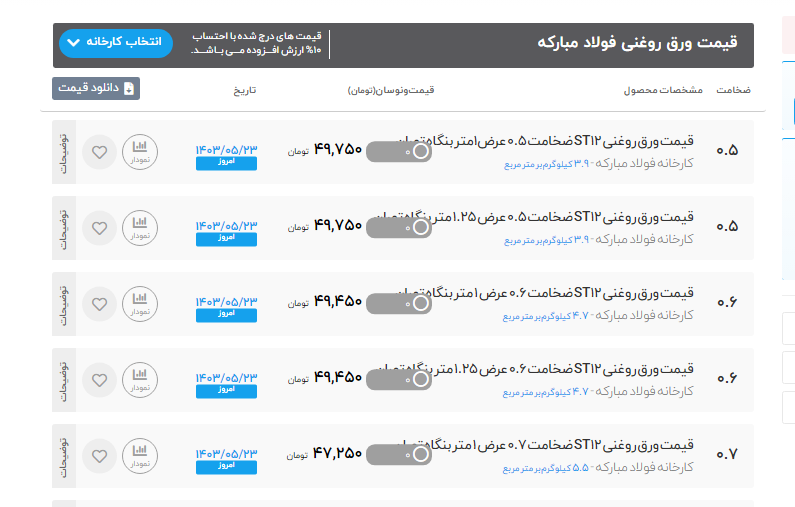This screenshot has width=795, height=507.
Task: Favorite the 0.5 thickness, 1 meter width product with heart
Action: click(99, 152)
